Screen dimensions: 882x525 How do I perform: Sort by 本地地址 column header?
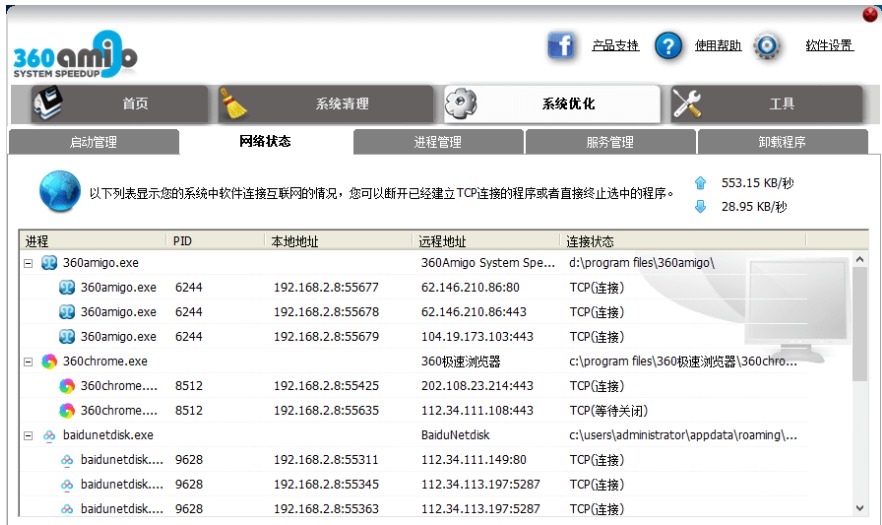click(x=339, y=241)
